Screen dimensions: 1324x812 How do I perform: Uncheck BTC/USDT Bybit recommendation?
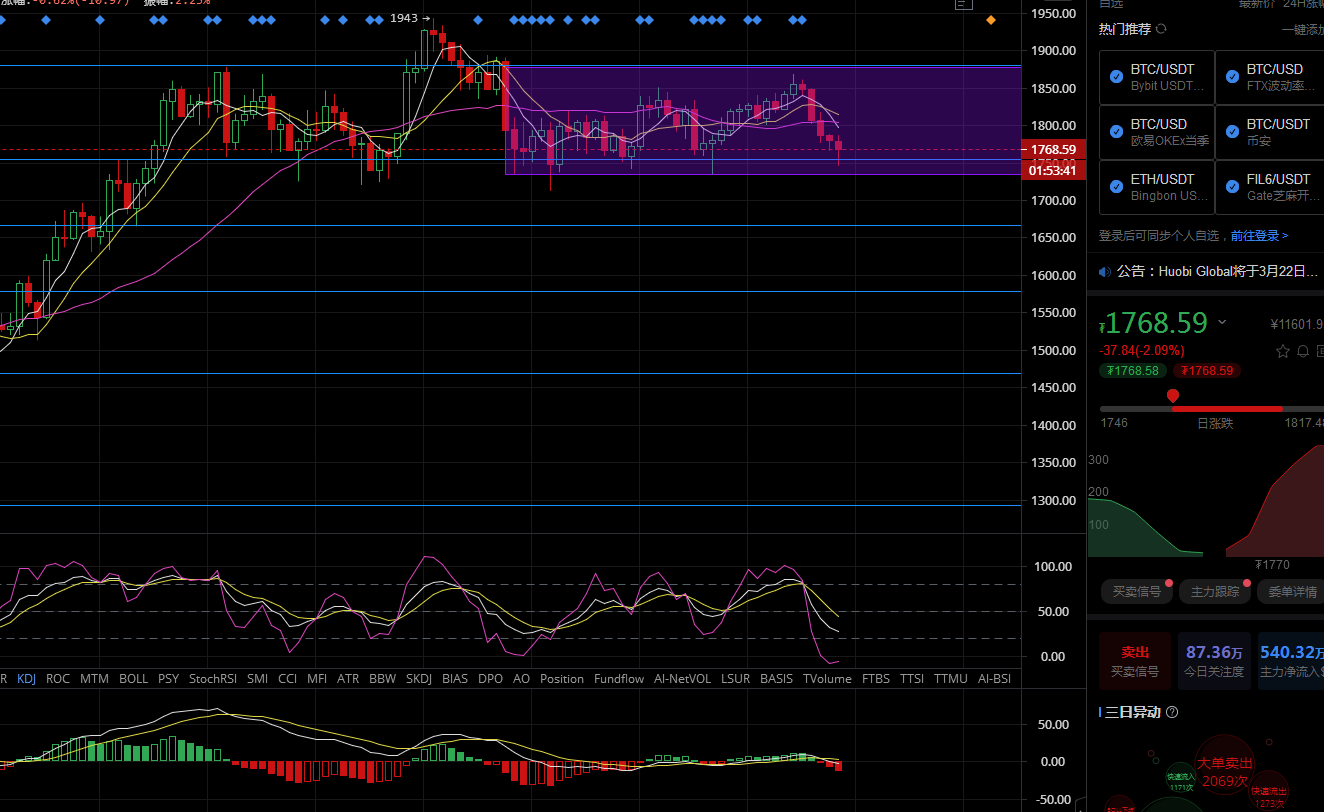pyautogui.click(x=1116, y=77)
